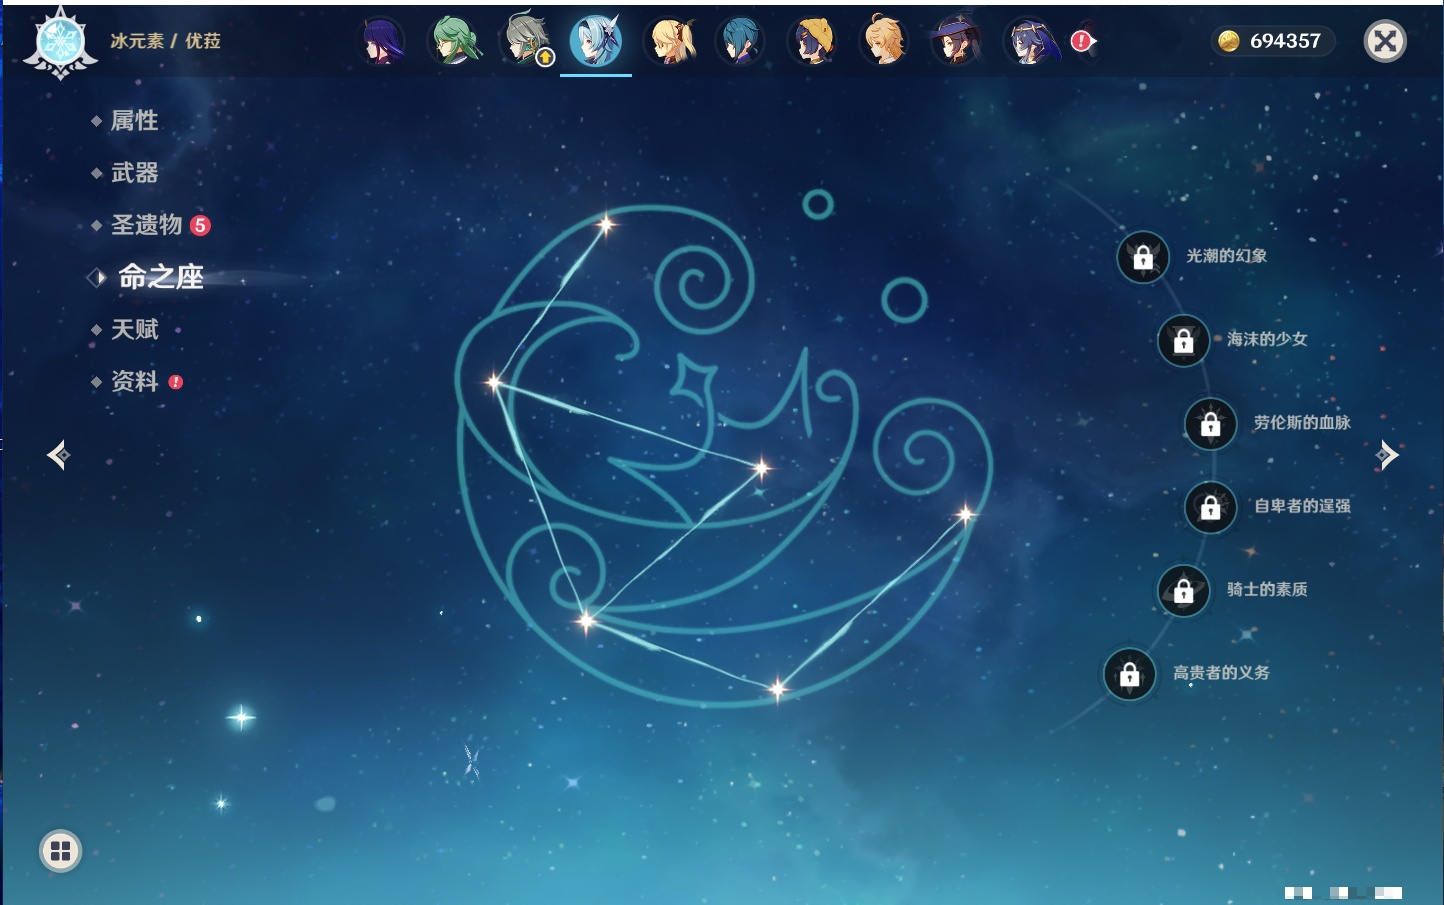
Task: Switch to the 天赋 talents tab
Action: click(135, 329)
